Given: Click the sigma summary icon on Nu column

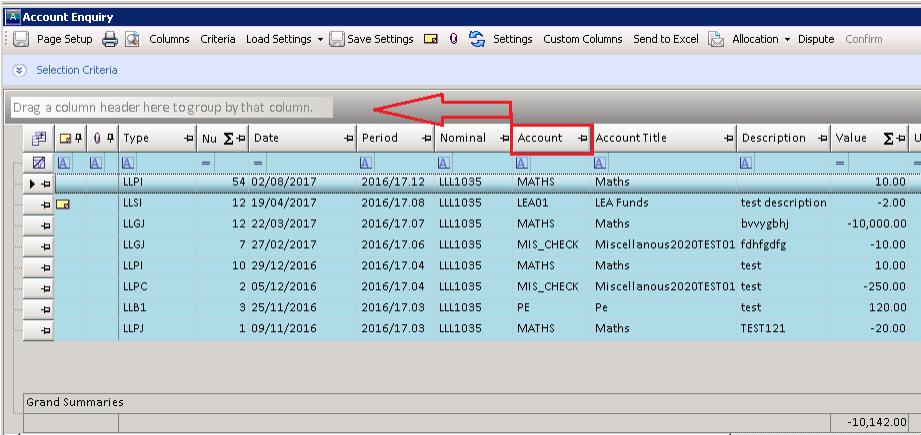Looking at the screenshot, I should pos(228,139).
